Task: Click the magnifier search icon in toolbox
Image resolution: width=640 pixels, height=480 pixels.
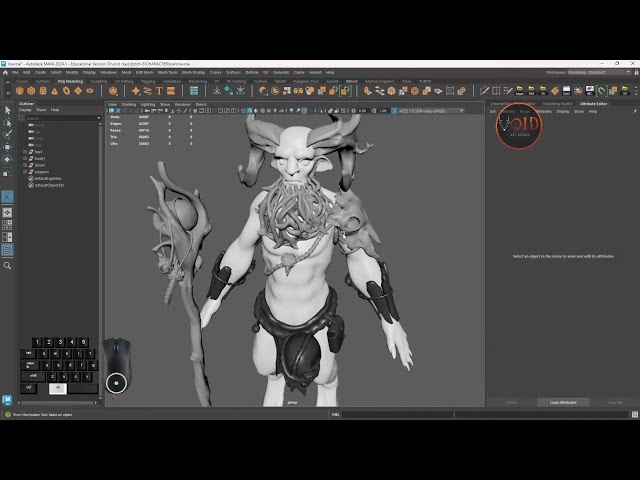Action: pos(7,266)
